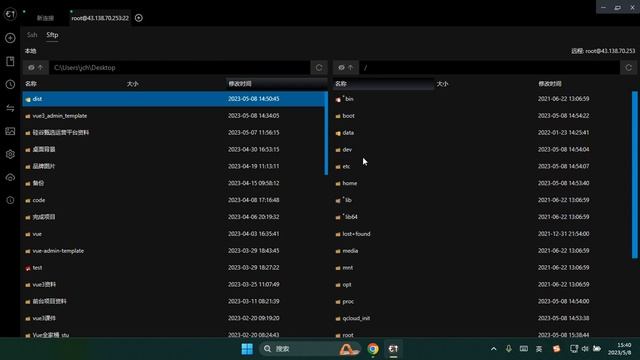Select remote folder qcloud_init

482,318
